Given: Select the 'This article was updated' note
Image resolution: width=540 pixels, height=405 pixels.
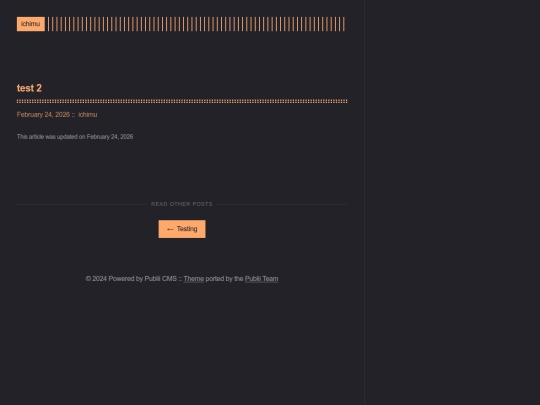Looking at the screenshot, I should click(x=75, y=137).
